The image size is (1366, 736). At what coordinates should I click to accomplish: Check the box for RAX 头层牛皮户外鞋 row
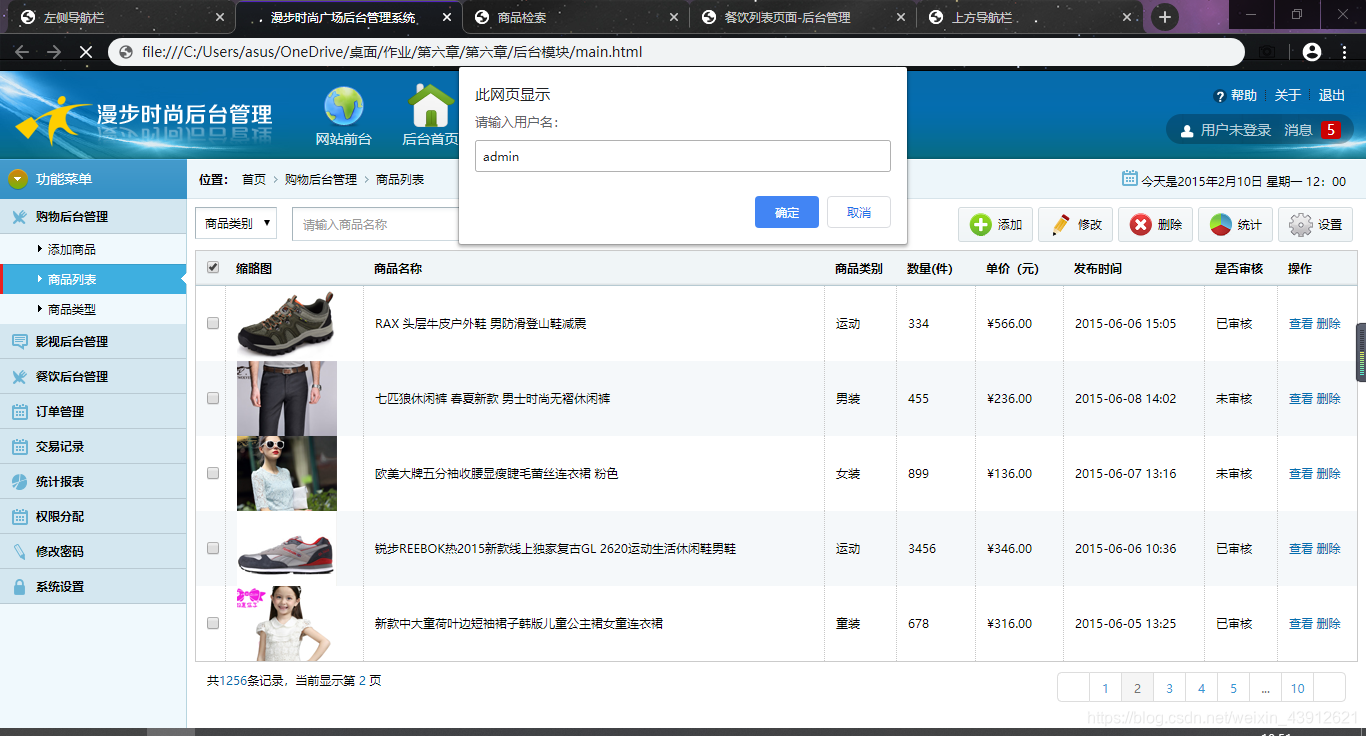[x=212, y=323]
